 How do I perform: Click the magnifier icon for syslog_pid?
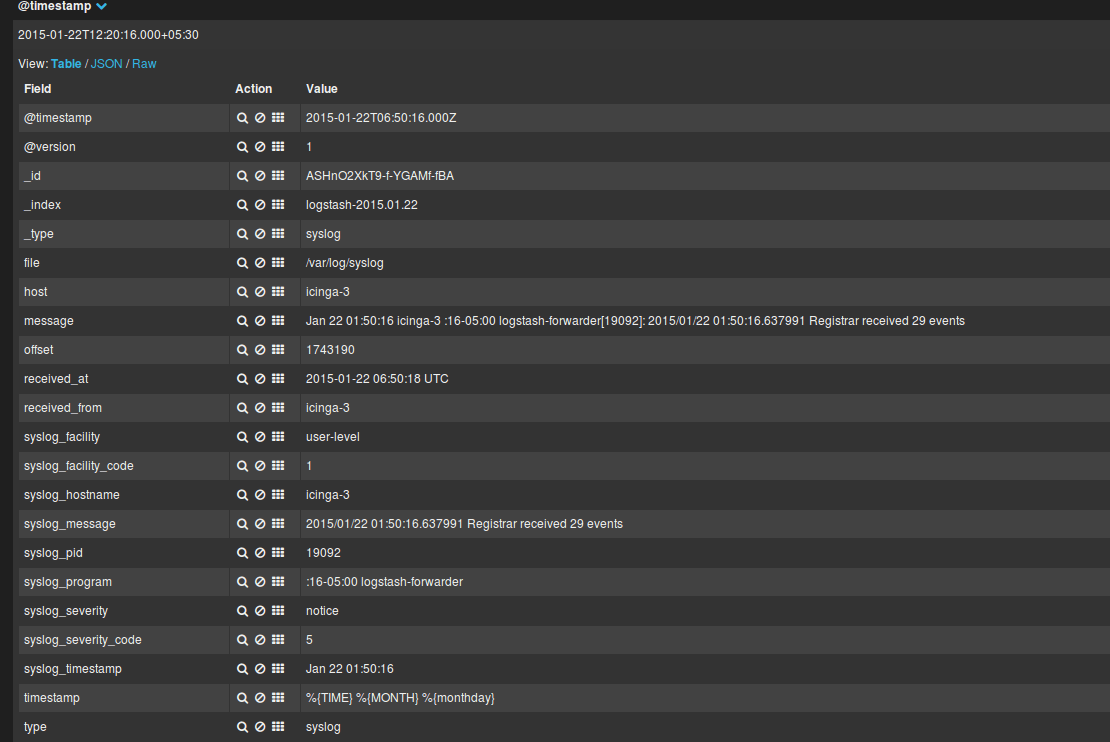click(241, 552)
